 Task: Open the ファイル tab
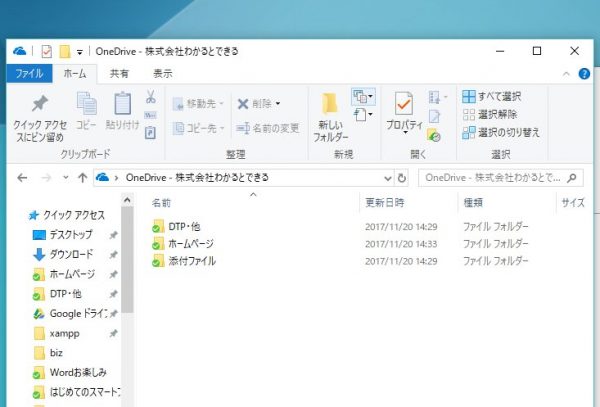(x=29, y=73)
